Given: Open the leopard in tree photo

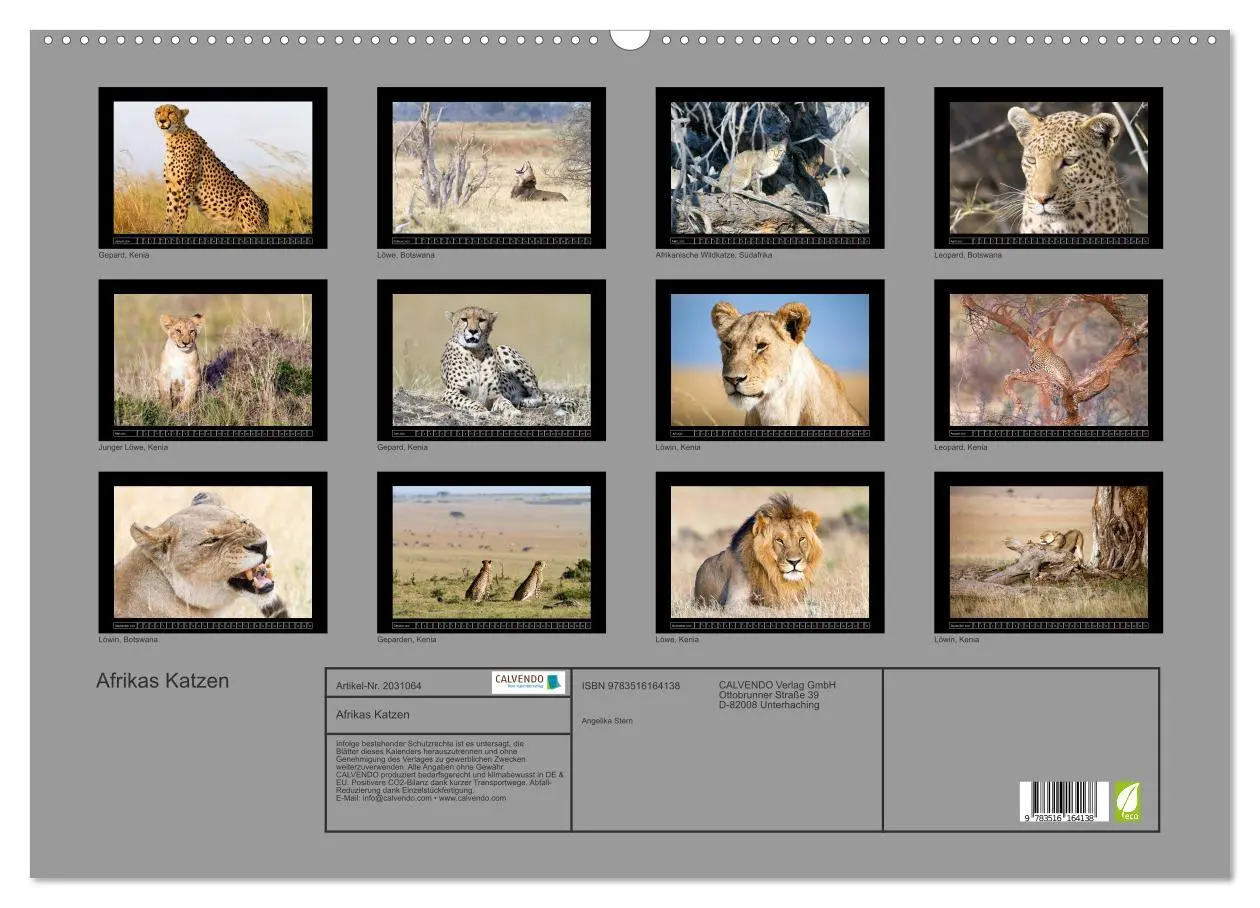Looking at the screenshot, I should [1048, 360].
